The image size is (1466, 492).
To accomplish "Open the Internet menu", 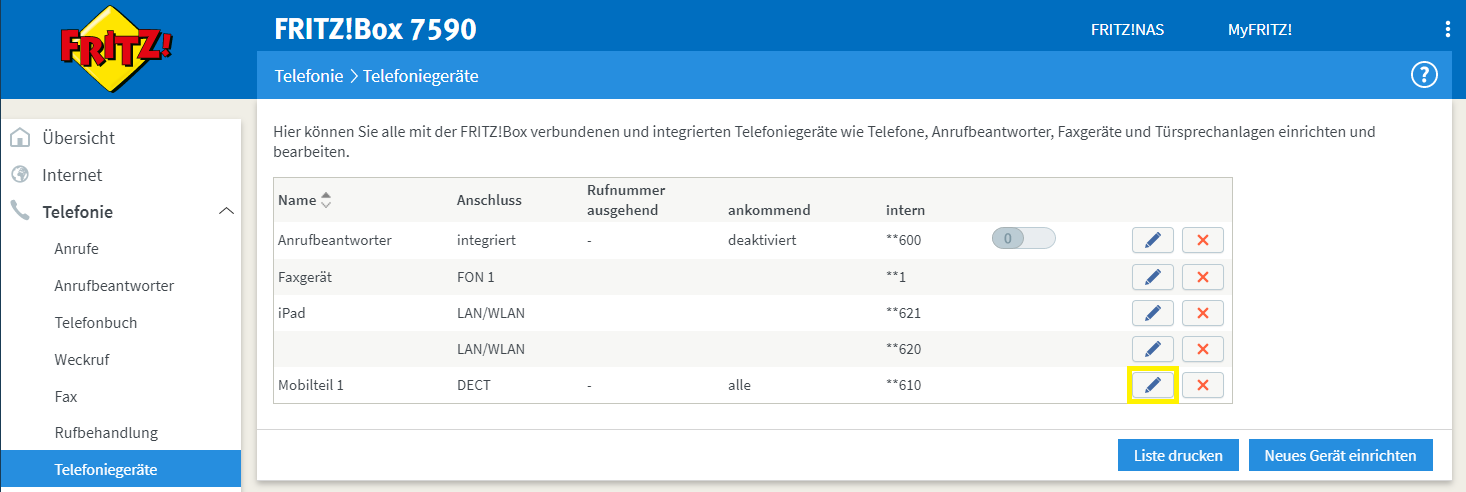I will click(72, 175).
